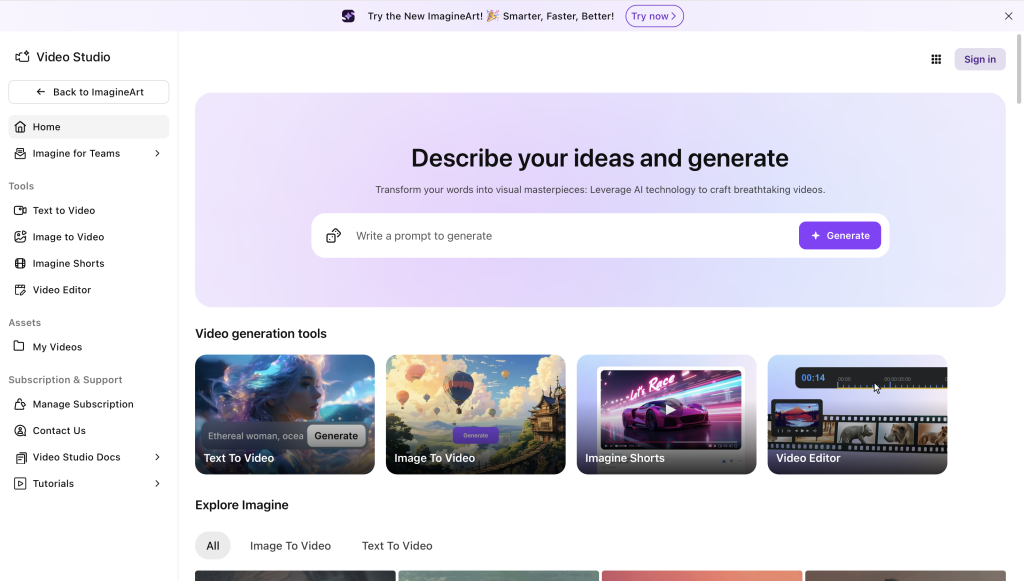Click the Subscription & Support section label
The width and height of the screenshot is (1024, 581).
coord(65,380)
